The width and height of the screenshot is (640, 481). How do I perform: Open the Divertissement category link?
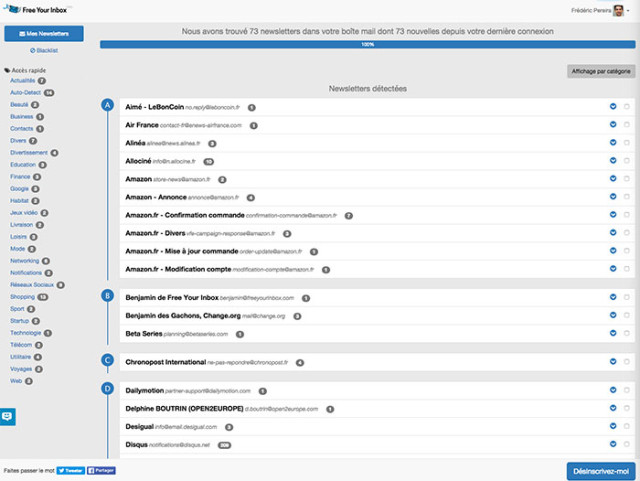[29, 153]
